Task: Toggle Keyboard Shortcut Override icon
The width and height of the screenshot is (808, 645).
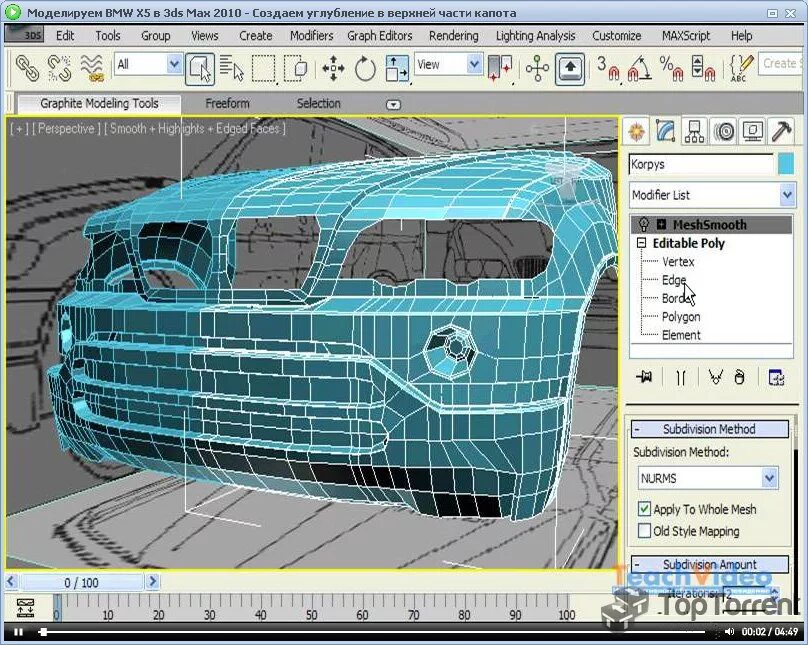Action: (x=570, y=68)
